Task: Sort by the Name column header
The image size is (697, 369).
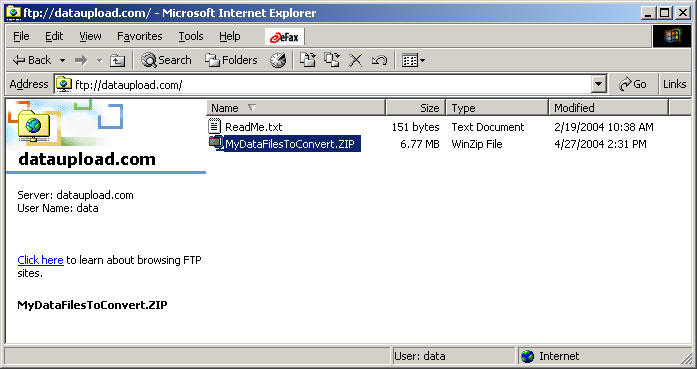Action: (x=296, y=108)
